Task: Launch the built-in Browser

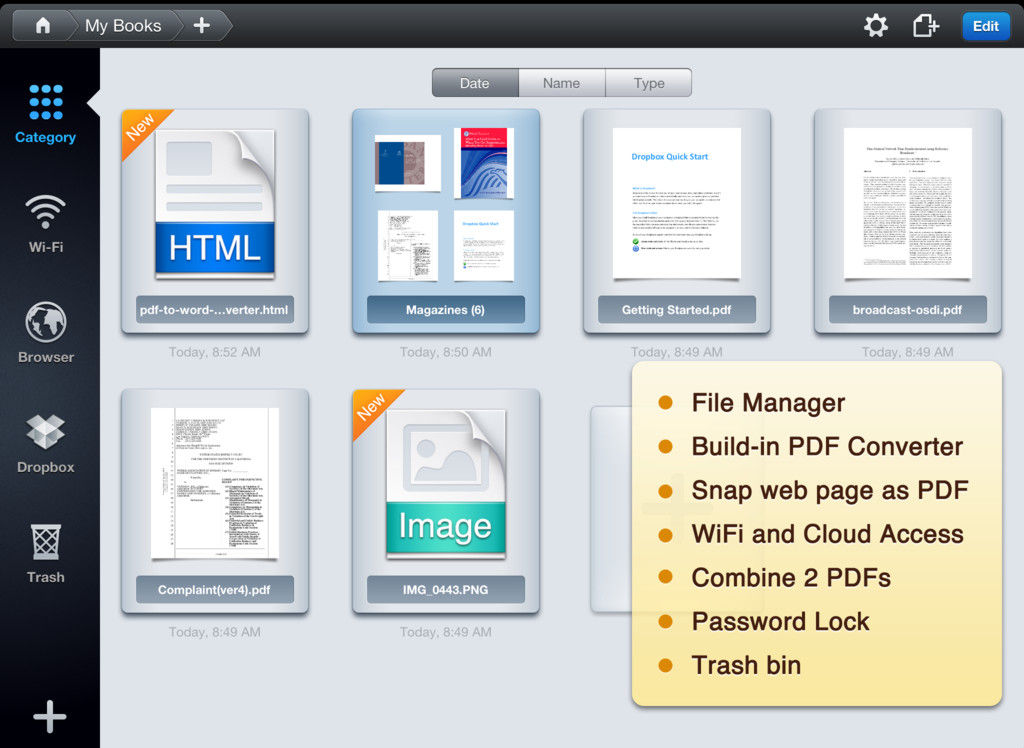Action: tap(46, 333)
